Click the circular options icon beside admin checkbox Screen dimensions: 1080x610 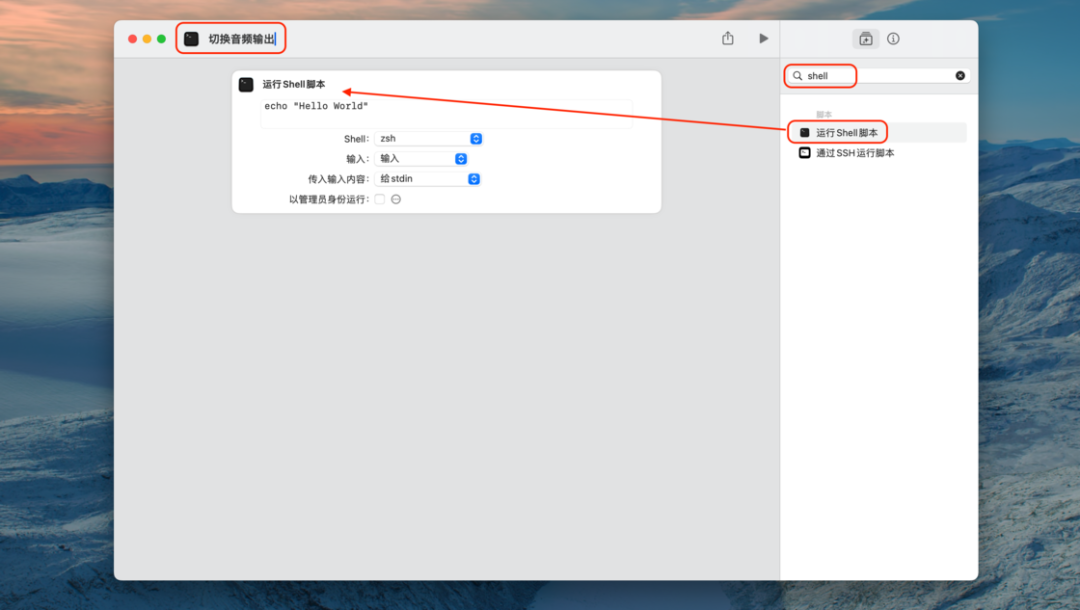tap(396, 199)
